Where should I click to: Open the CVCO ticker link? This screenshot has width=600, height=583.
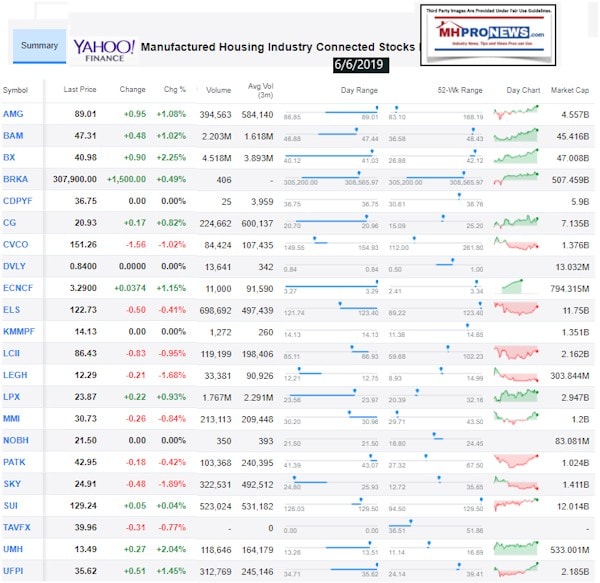tap(16, 244)
